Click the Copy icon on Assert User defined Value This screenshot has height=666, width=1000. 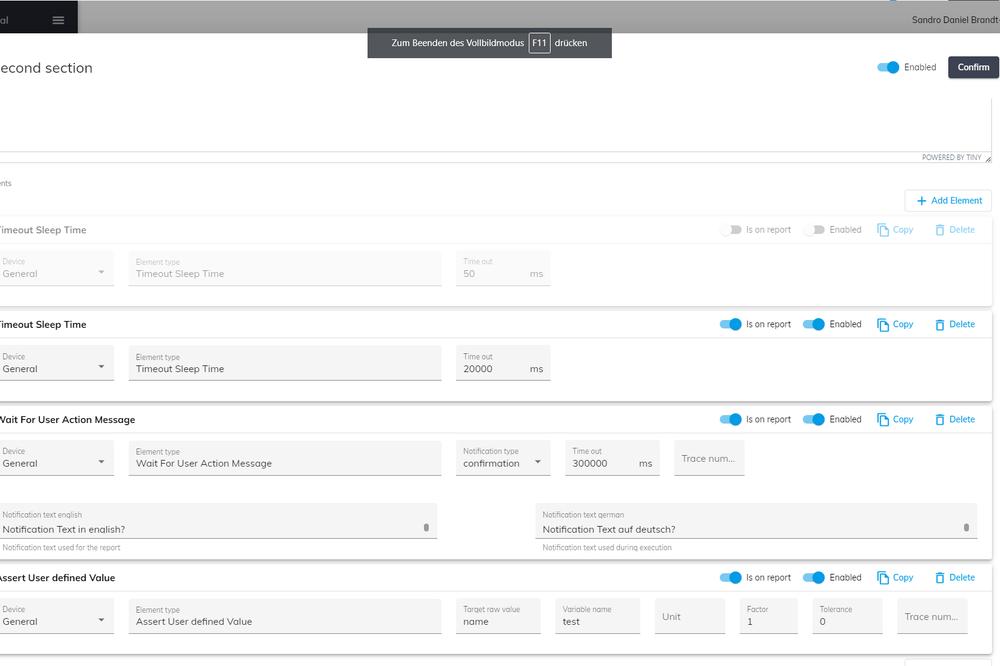pyautogui.click(x=882, y=577)
